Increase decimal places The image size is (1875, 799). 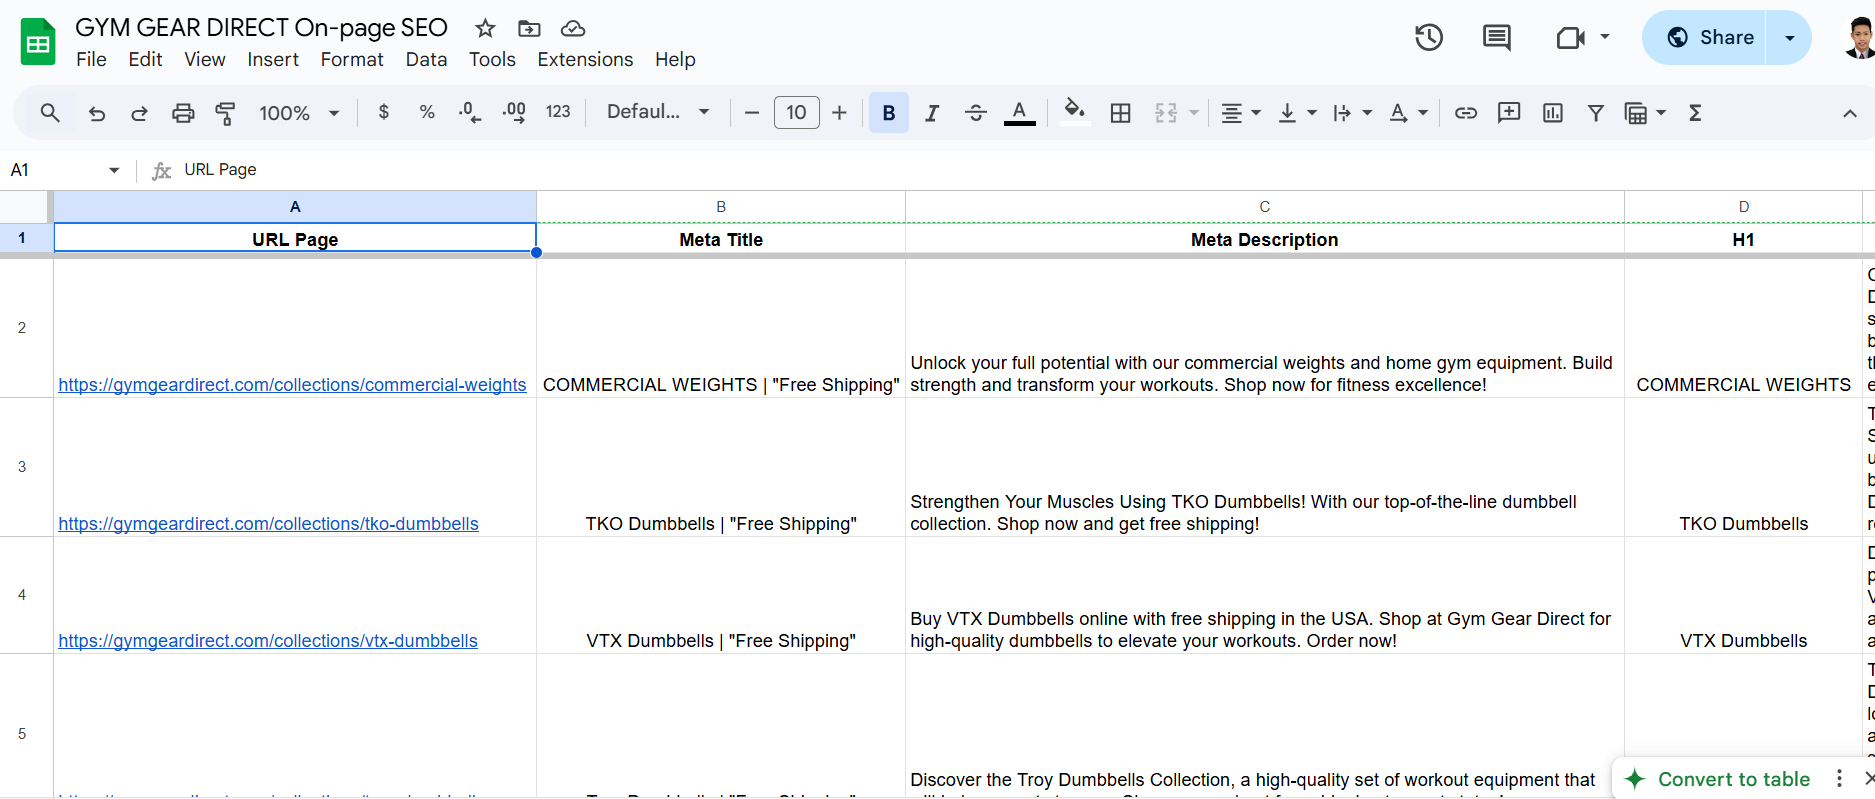tap(514, 112)
